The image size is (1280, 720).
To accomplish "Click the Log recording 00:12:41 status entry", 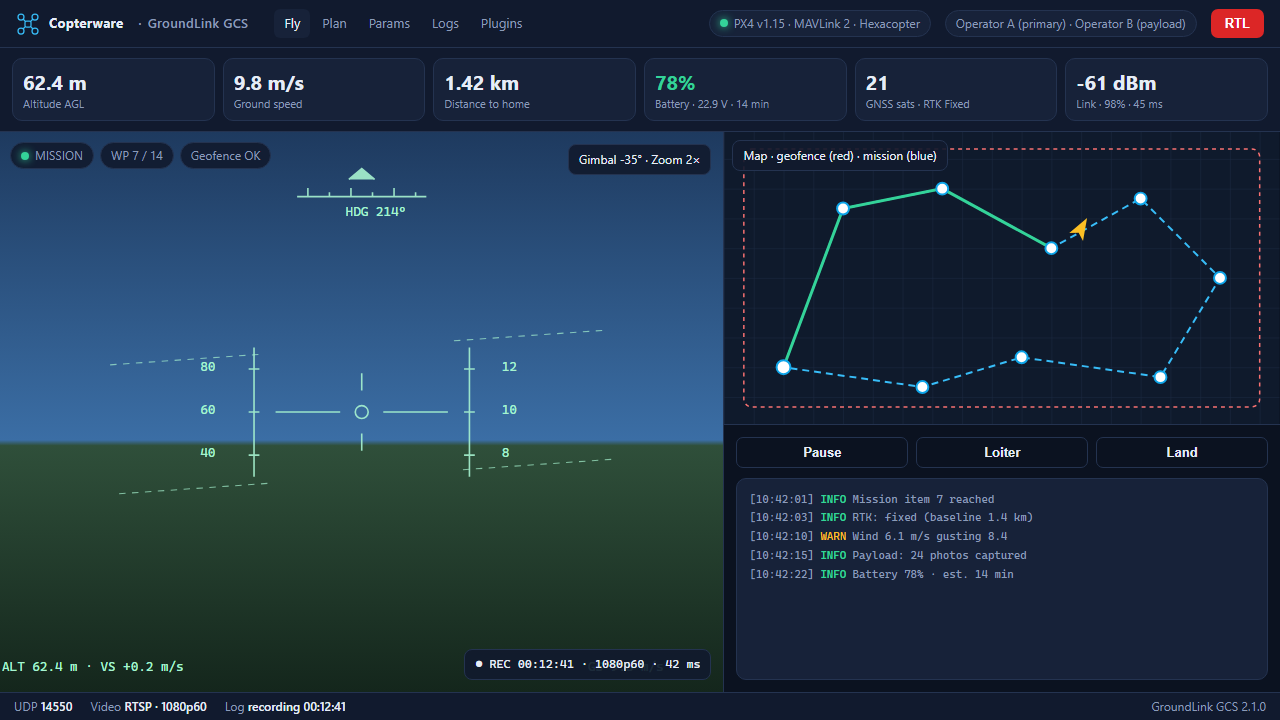I will click(285, 707).
